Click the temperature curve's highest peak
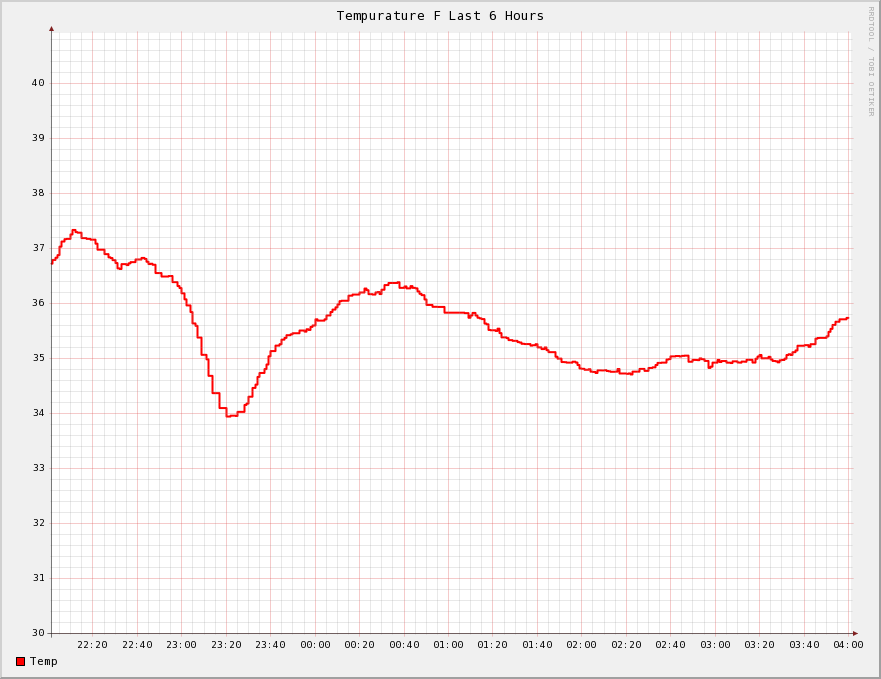This screenshot has width=881, height=679. 74,230
